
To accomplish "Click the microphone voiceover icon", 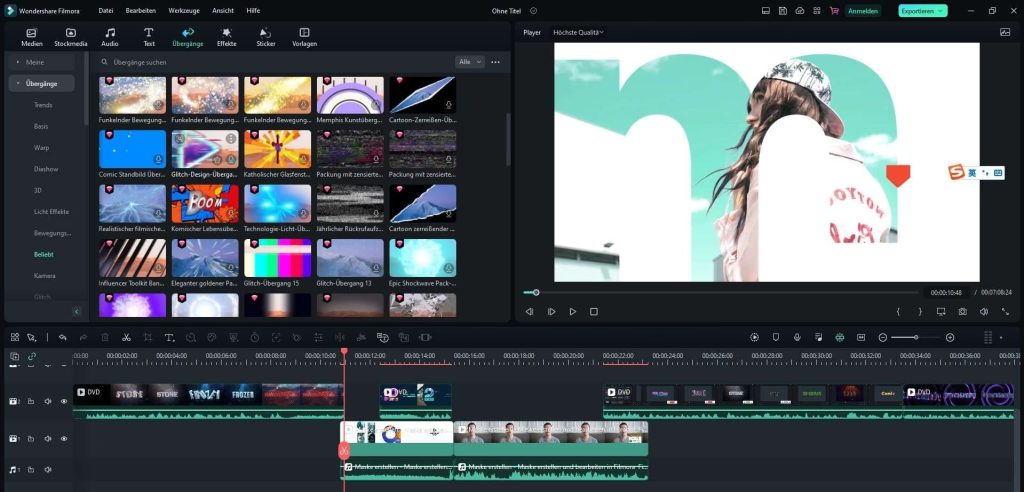I will click(x=797, y=337).
